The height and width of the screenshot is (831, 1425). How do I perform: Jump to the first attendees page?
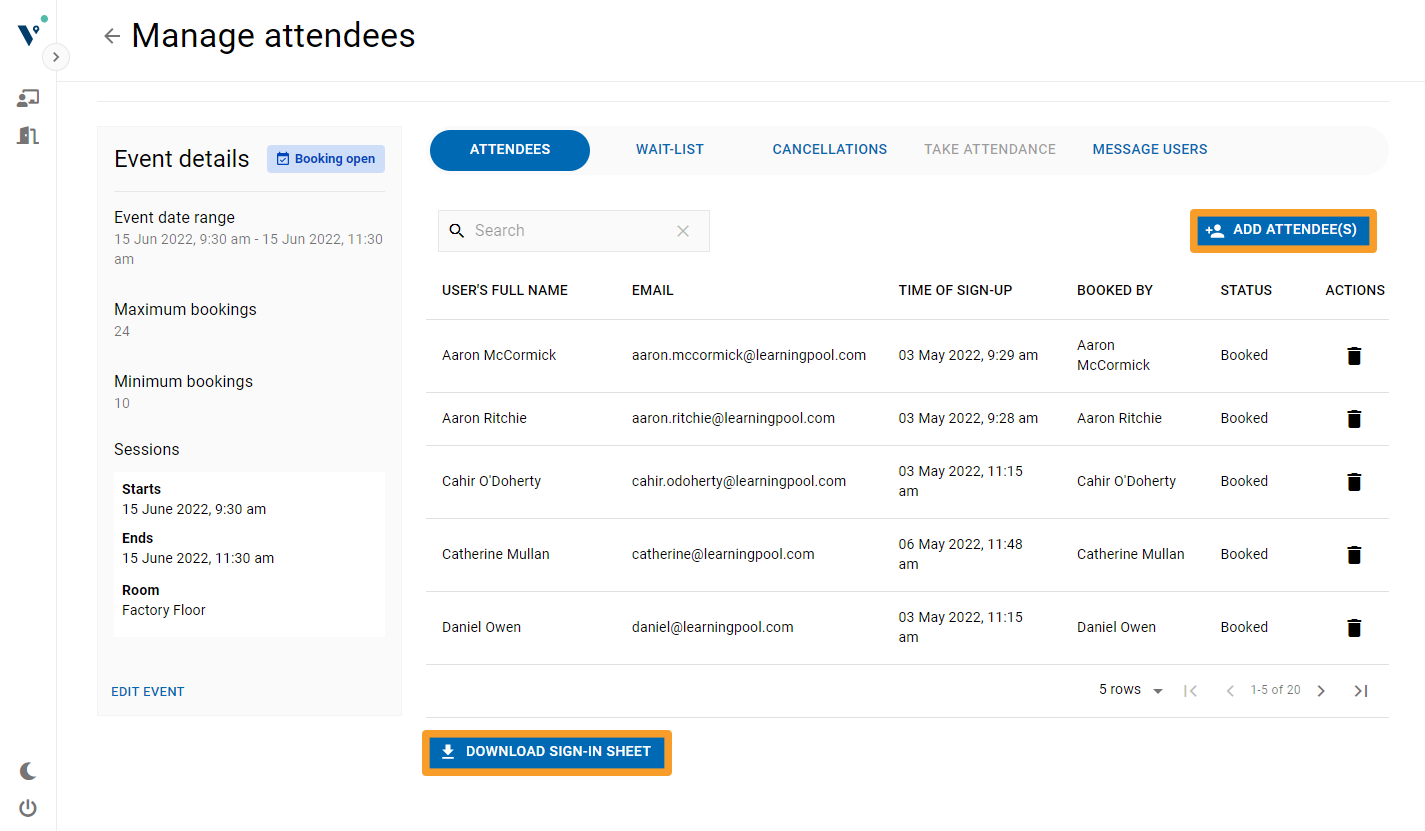1190,690
